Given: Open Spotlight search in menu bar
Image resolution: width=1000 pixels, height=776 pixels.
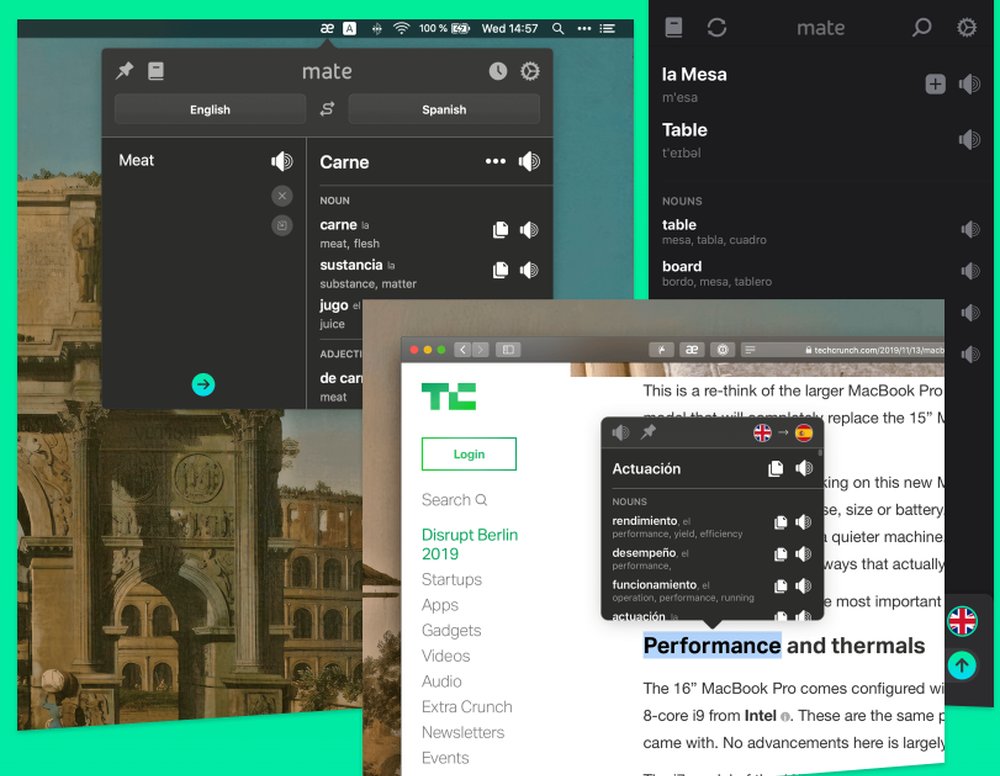Looking at the screenshot, I should tap(558, 28).
